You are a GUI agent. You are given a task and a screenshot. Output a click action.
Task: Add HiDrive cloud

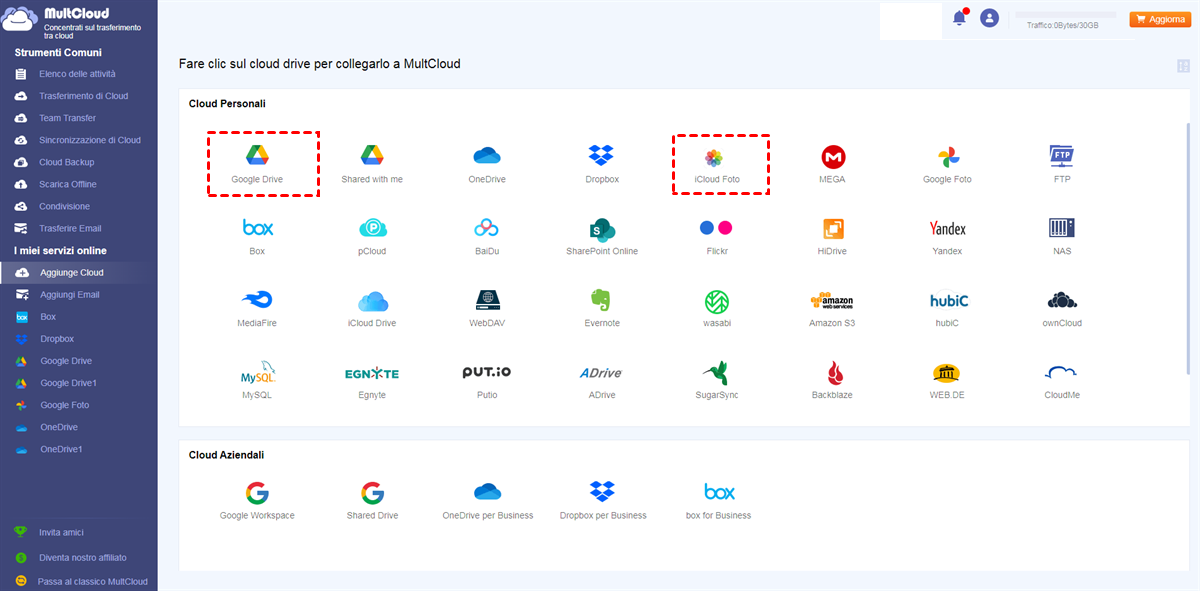click(x=832, y=237)
